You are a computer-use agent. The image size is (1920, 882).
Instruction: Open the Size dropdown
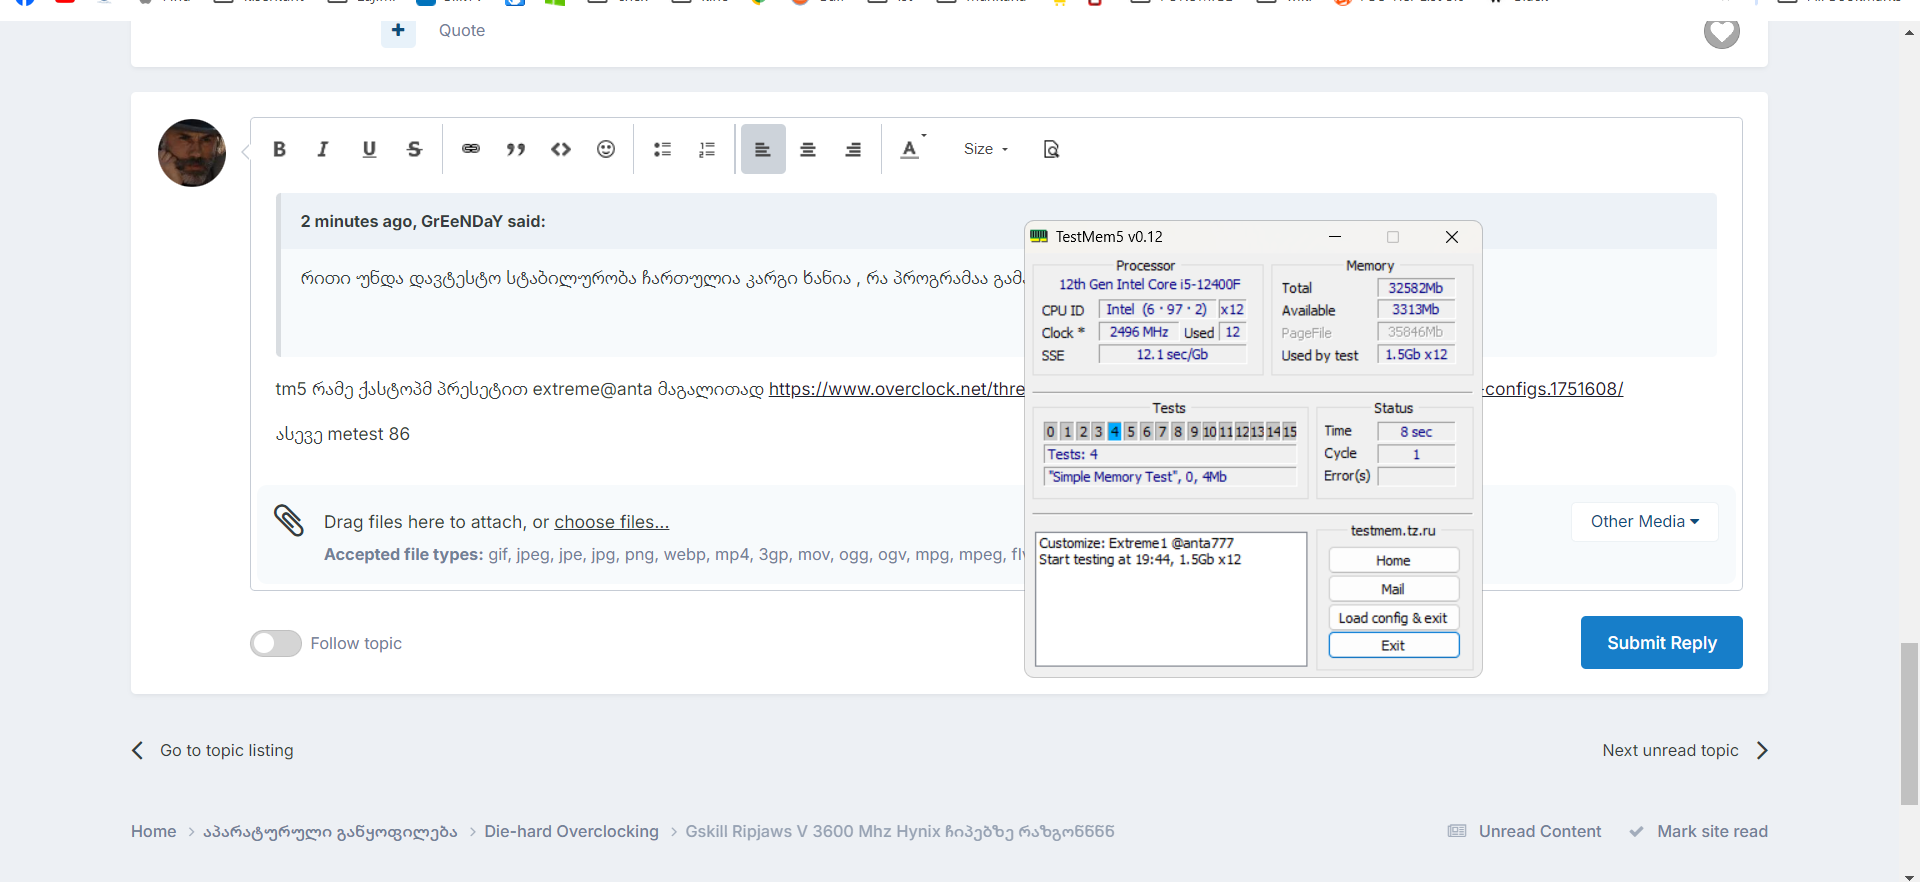pos(986,149)
